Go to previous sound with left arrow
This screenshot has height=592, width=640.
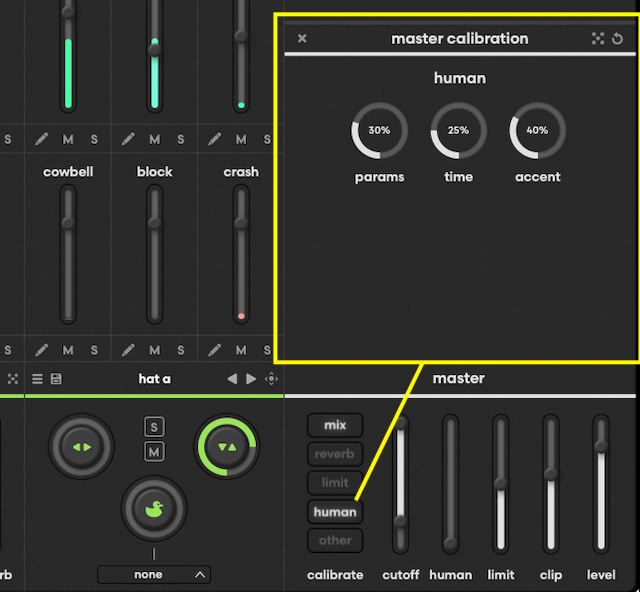(x=232, y=379)
